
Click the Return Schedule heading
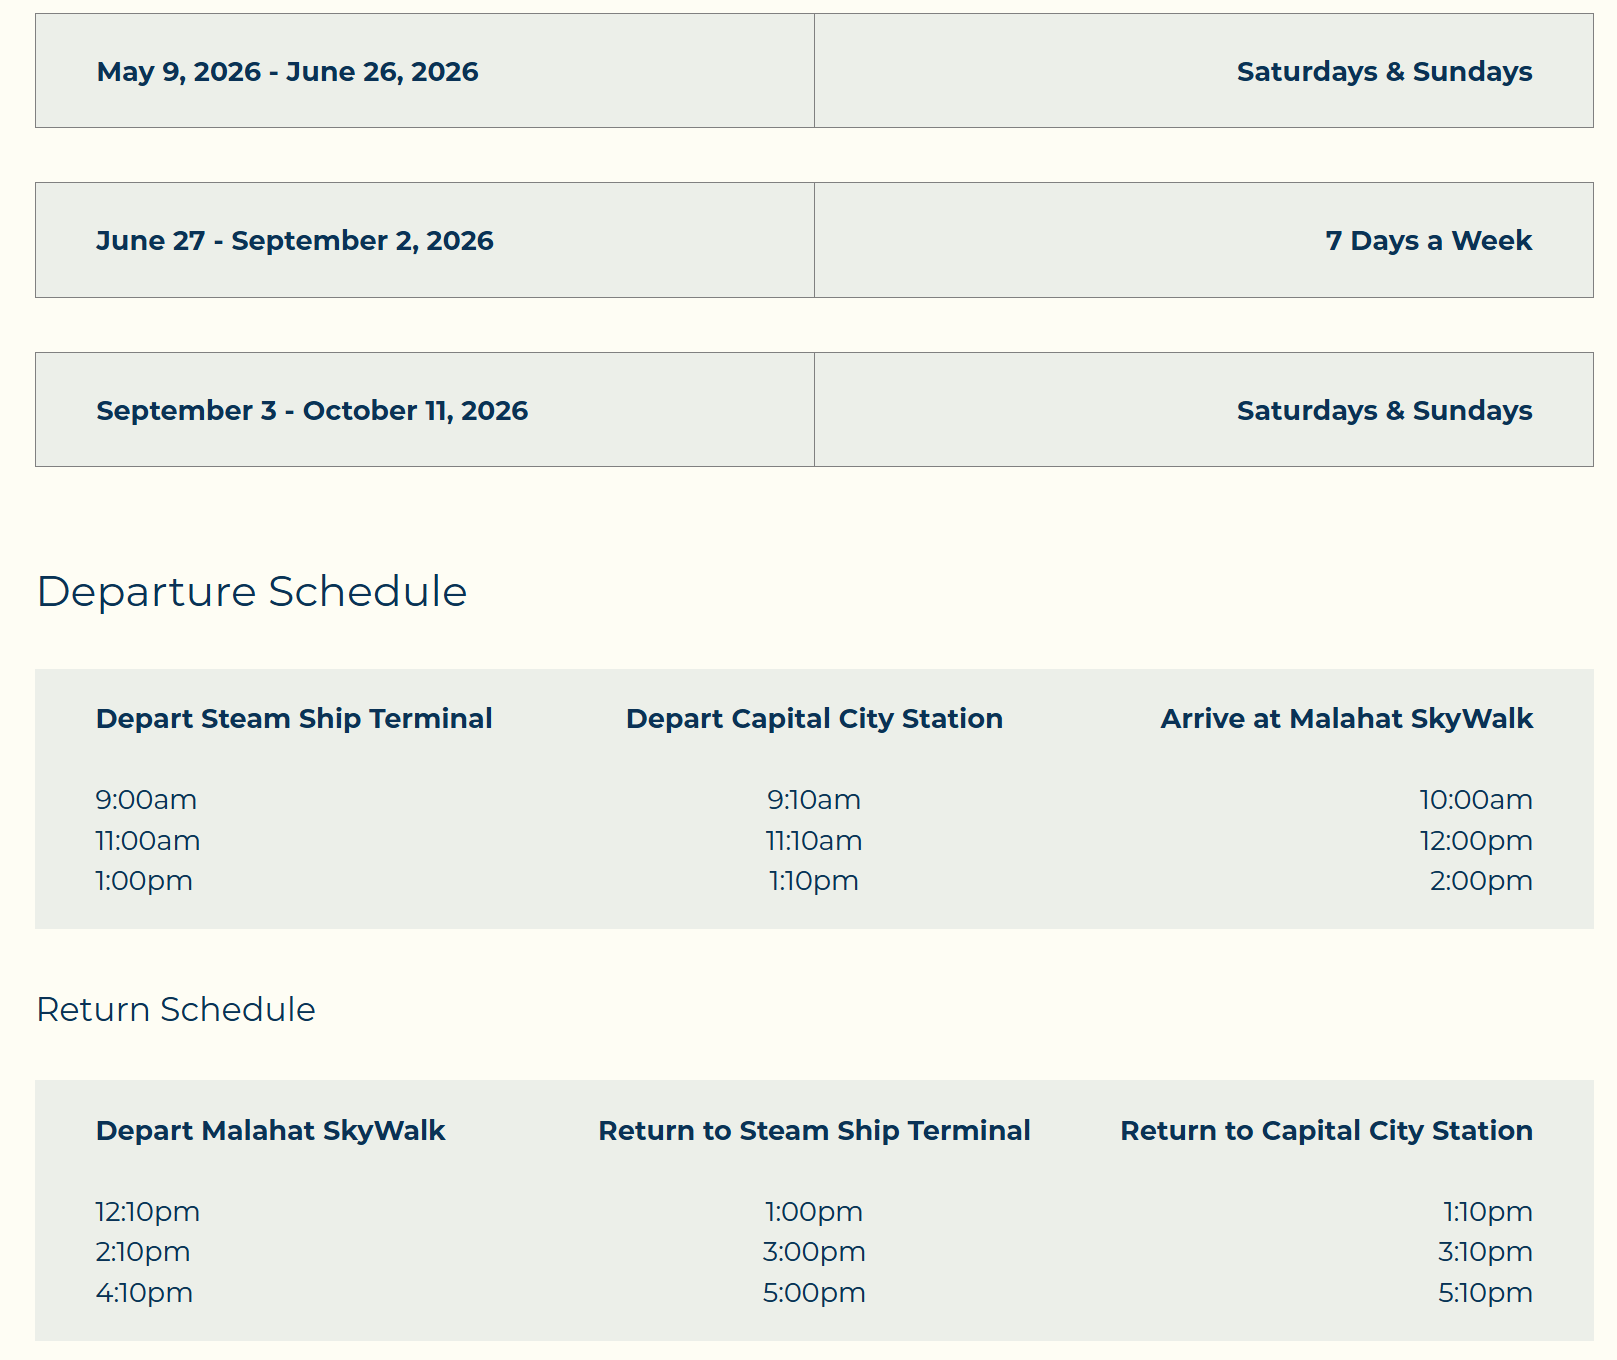tap(176, 1009)
